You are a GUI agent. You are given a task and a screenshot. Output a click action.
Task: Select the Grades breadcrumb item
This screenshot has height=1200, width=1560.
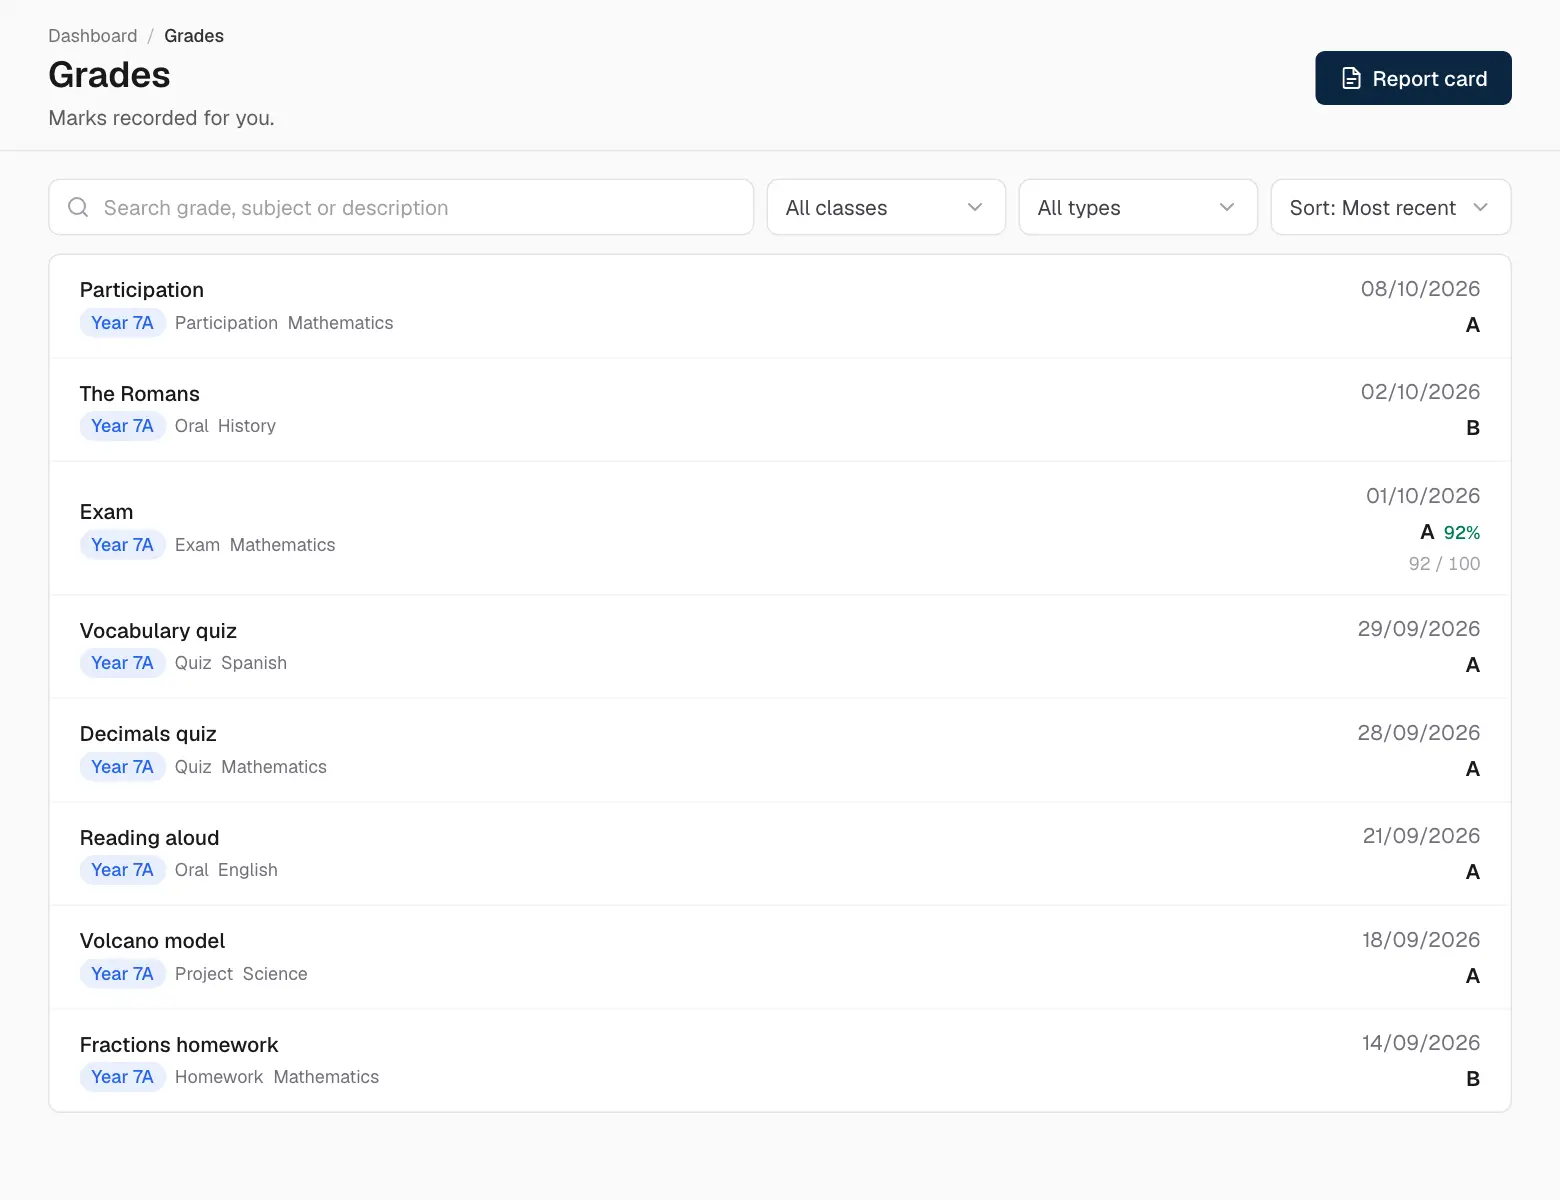[194, 36]
